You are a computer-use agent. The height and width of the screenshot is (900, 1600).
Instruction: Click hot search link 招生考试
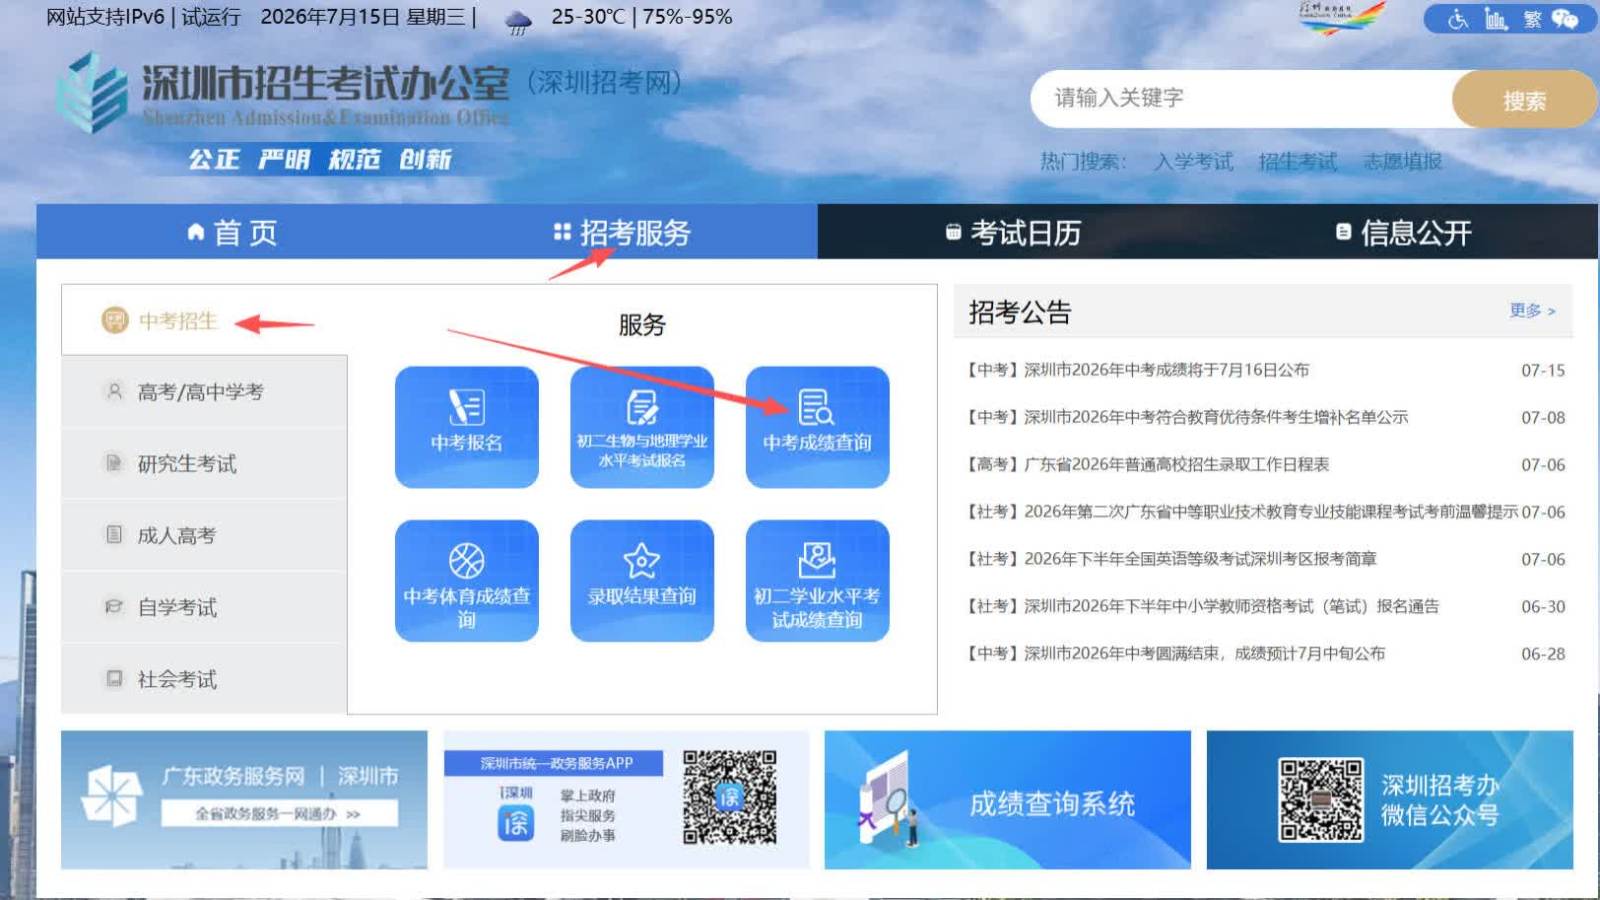[1298, 161]
